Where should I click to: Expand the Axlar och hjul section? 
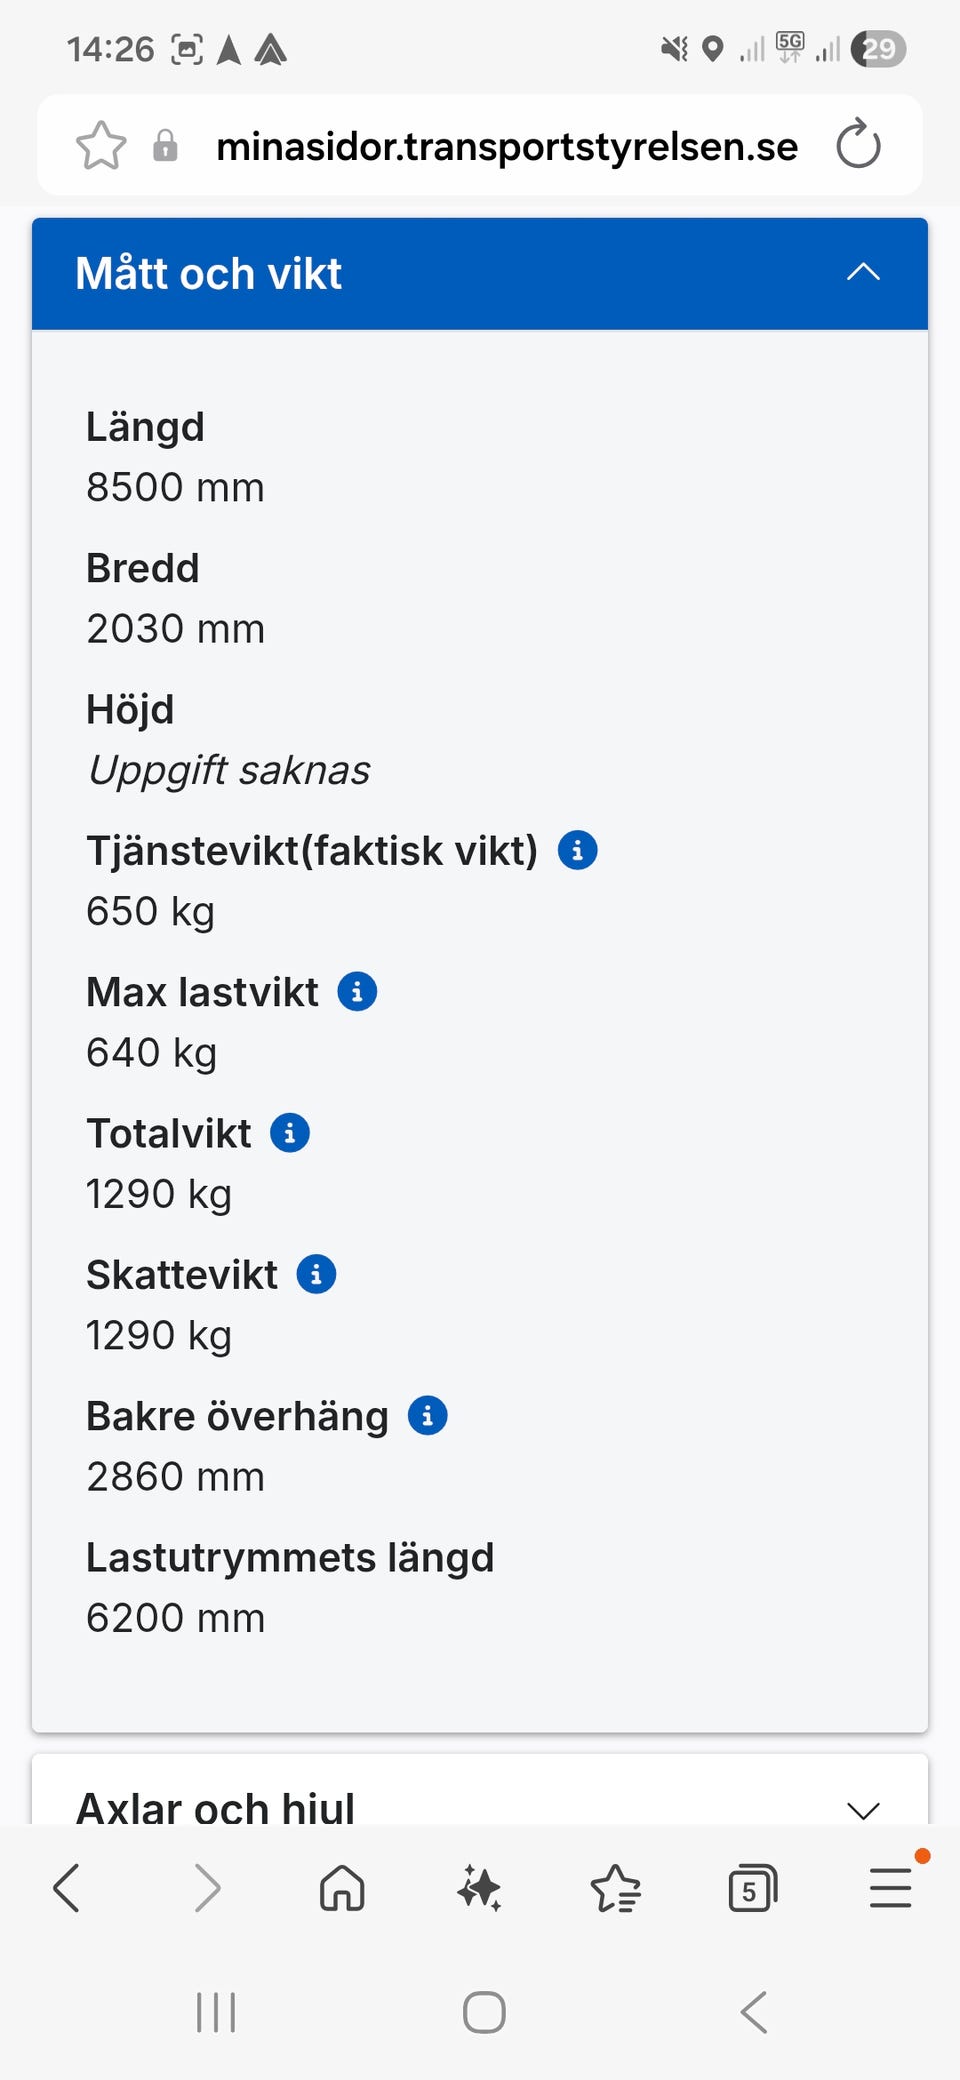pos(863,1809)
